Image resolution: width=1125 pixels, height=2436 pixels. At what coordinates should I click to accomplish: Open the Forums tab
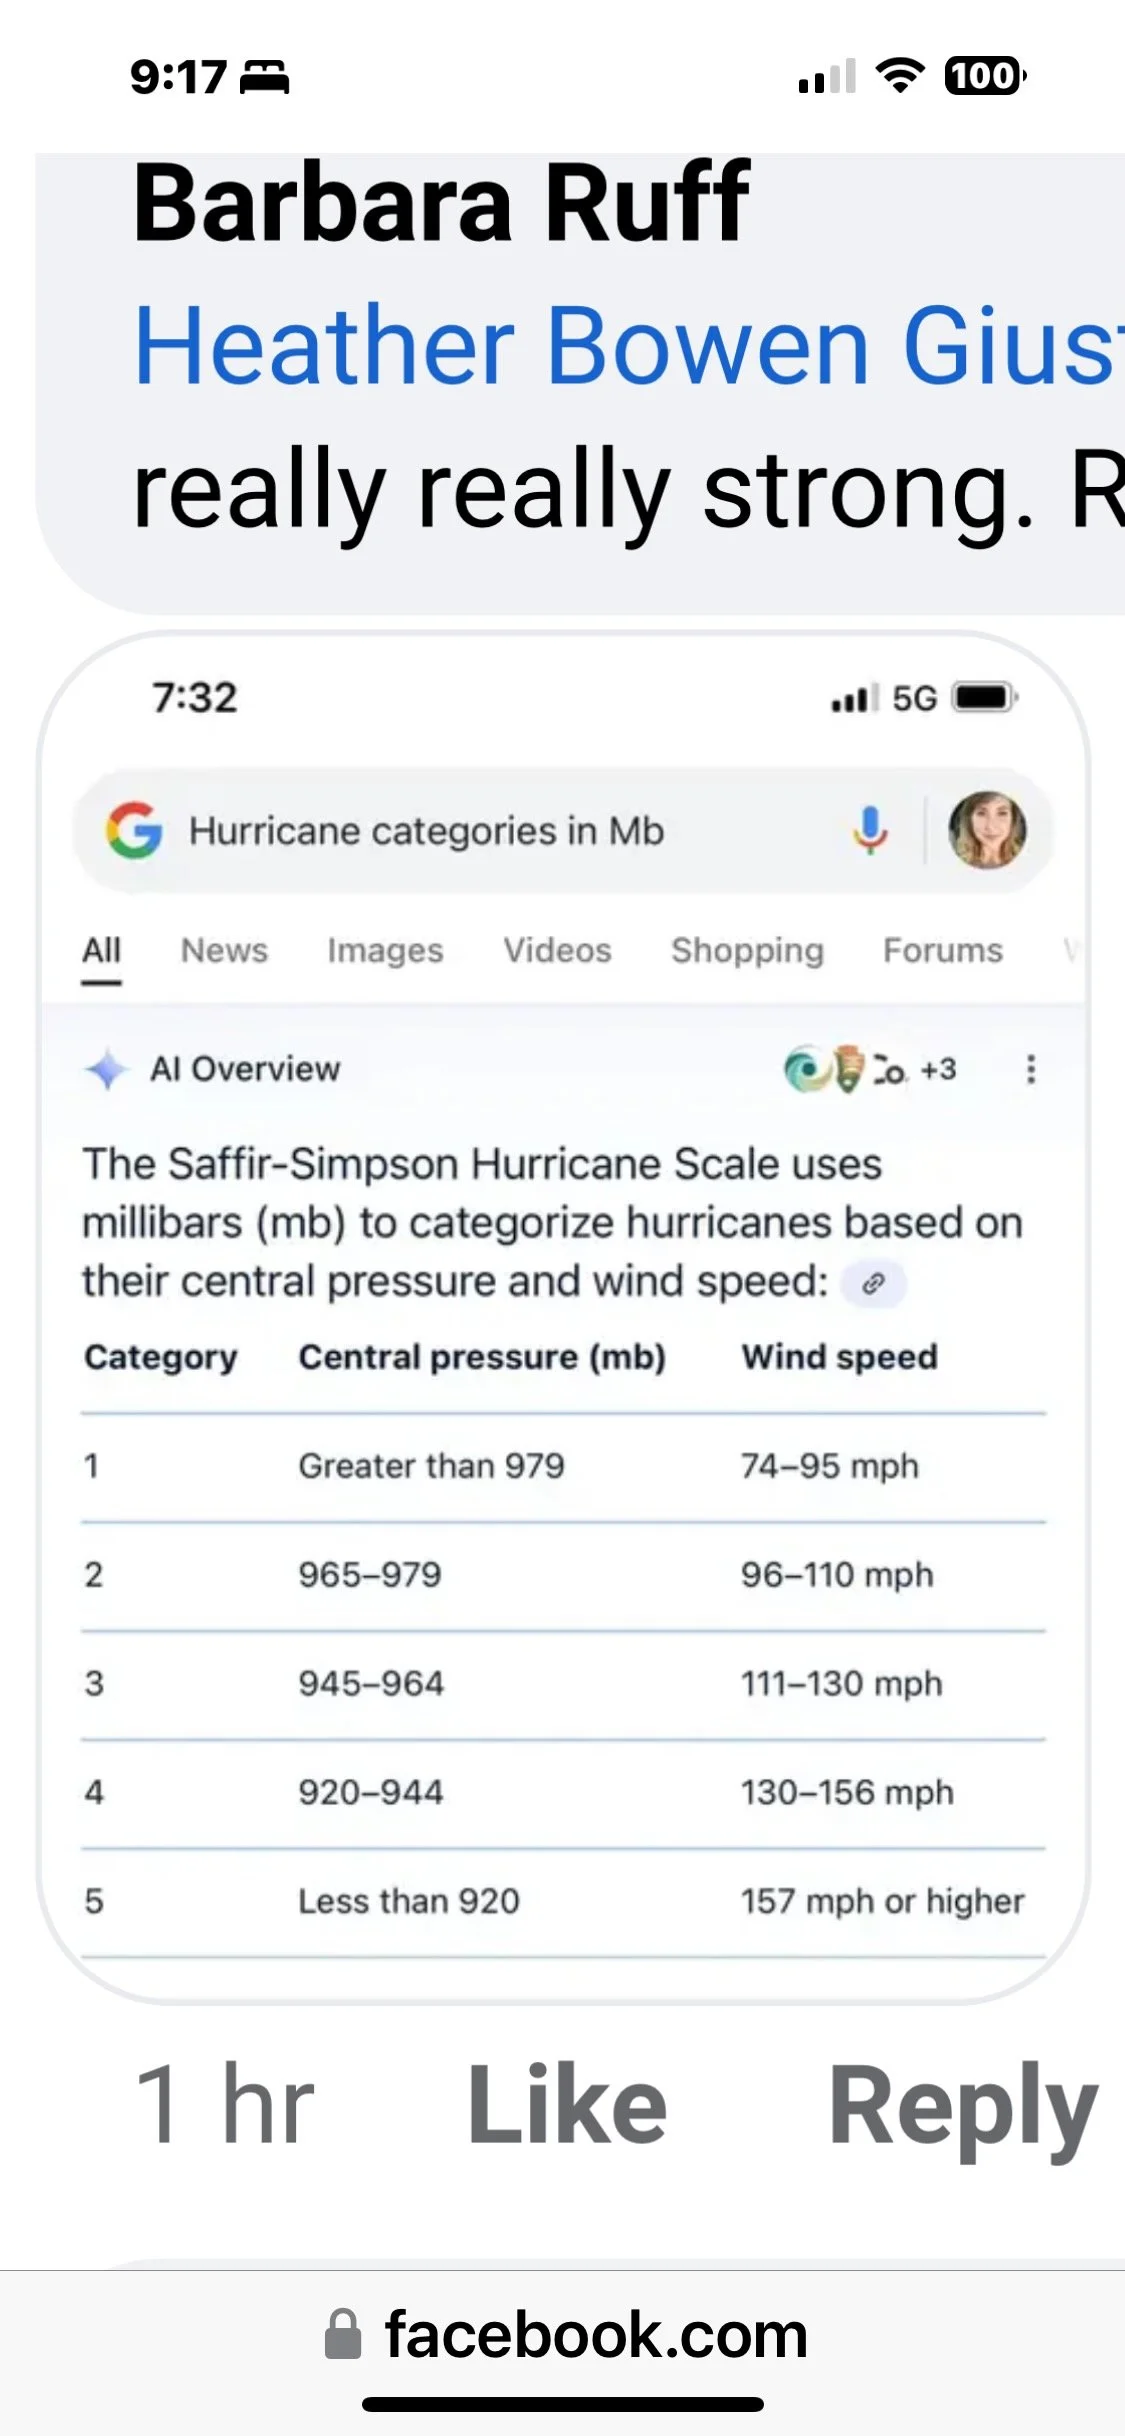click(942, 950)
